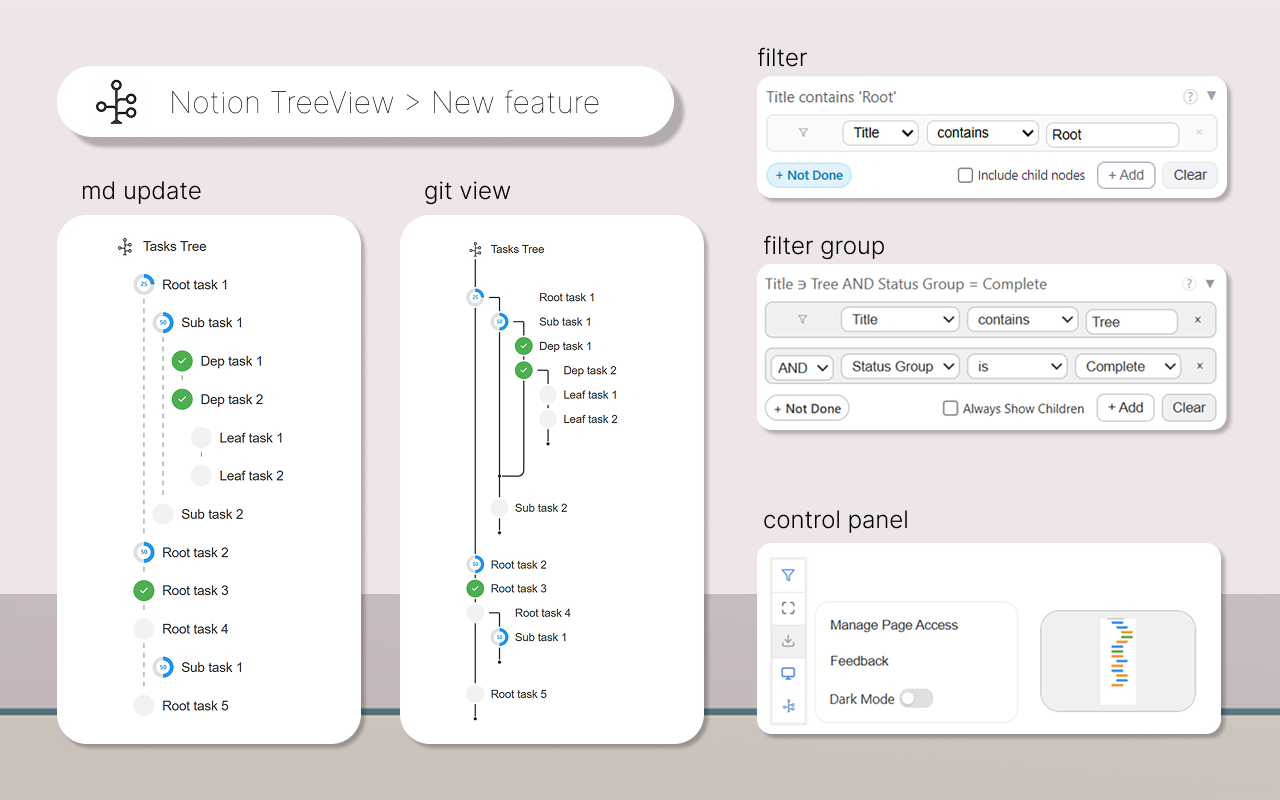Open Manage Page Access
The height and width of the screenshot is (800, 1280).
tap(893, 624)
